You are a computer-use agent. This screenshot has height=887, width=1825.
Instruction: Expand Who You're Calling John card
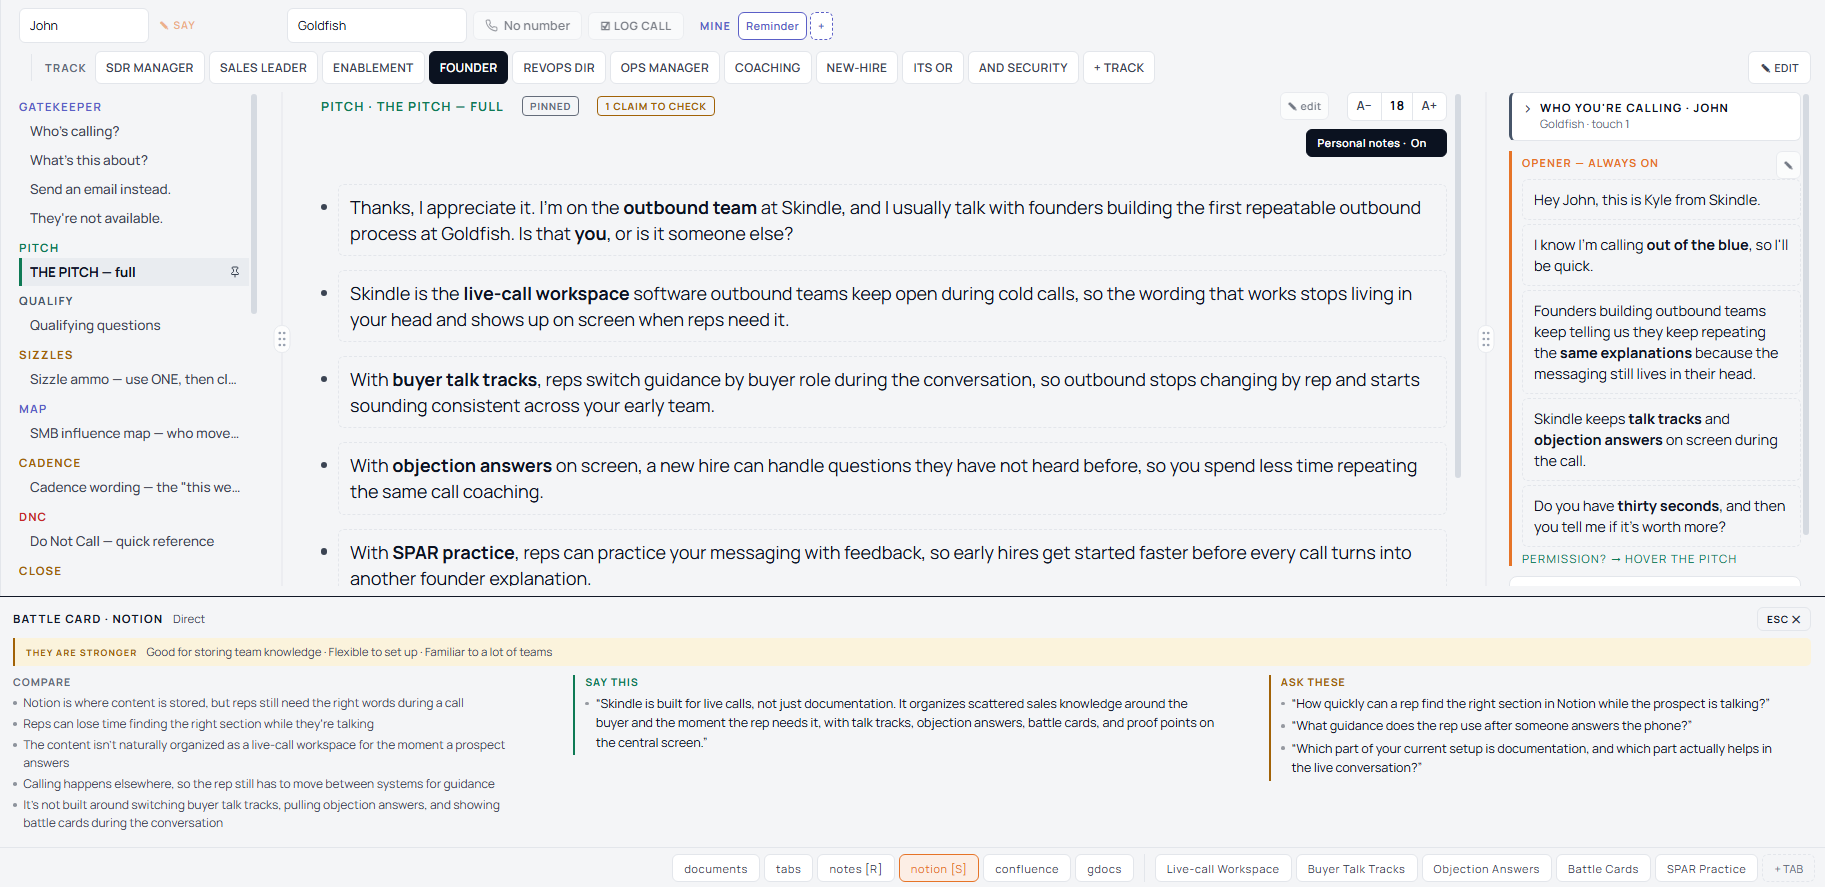[x=1655, y=116]
